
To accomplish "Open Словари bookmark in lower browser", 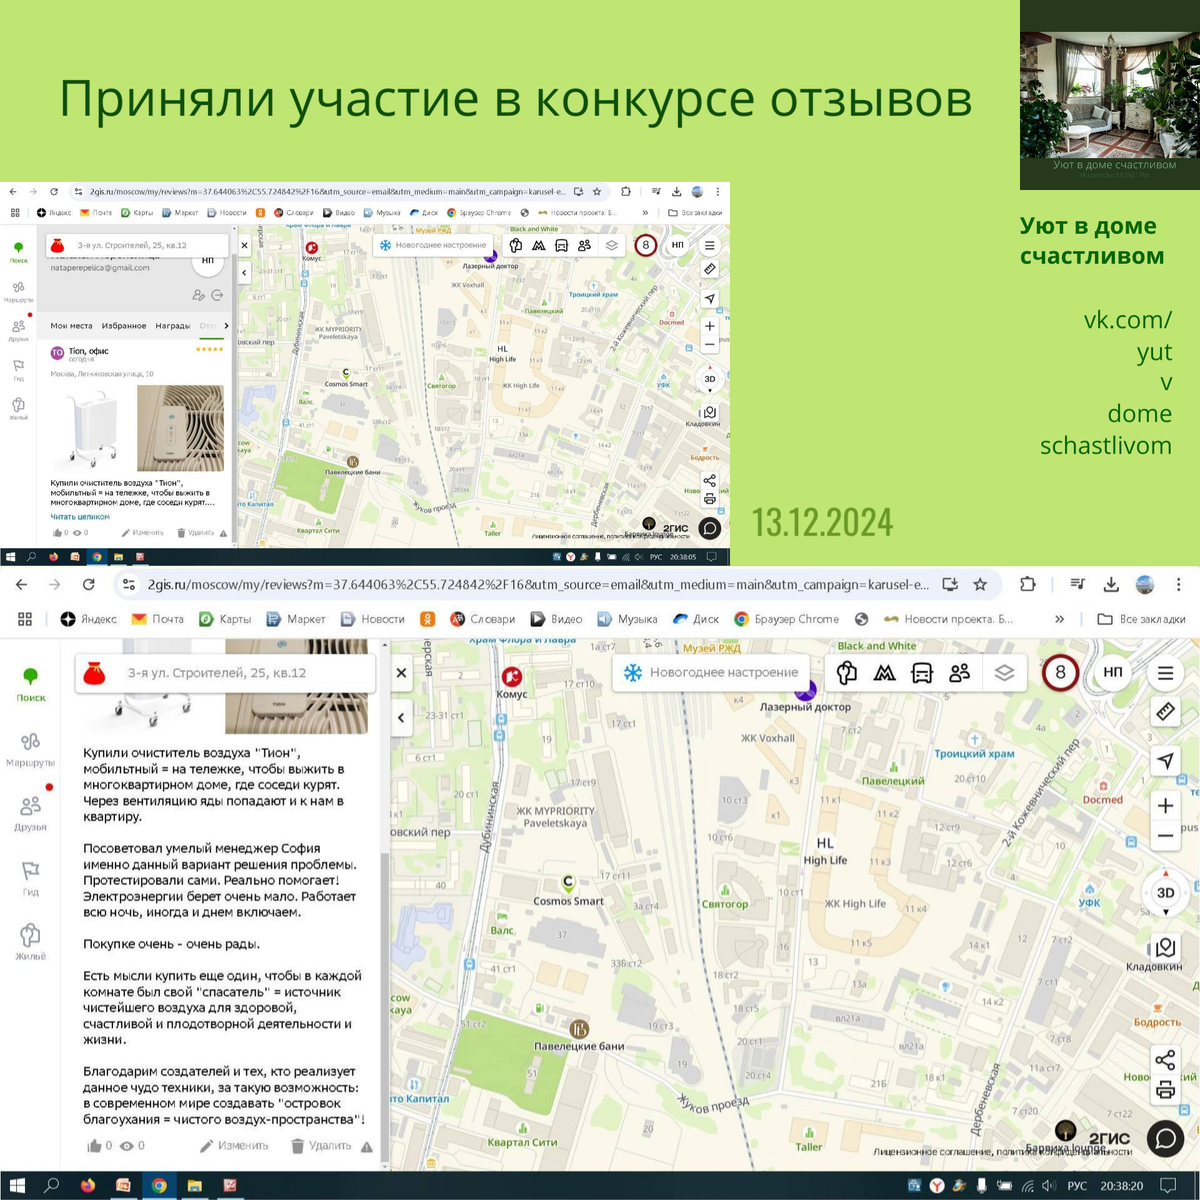I will (482, 619).
